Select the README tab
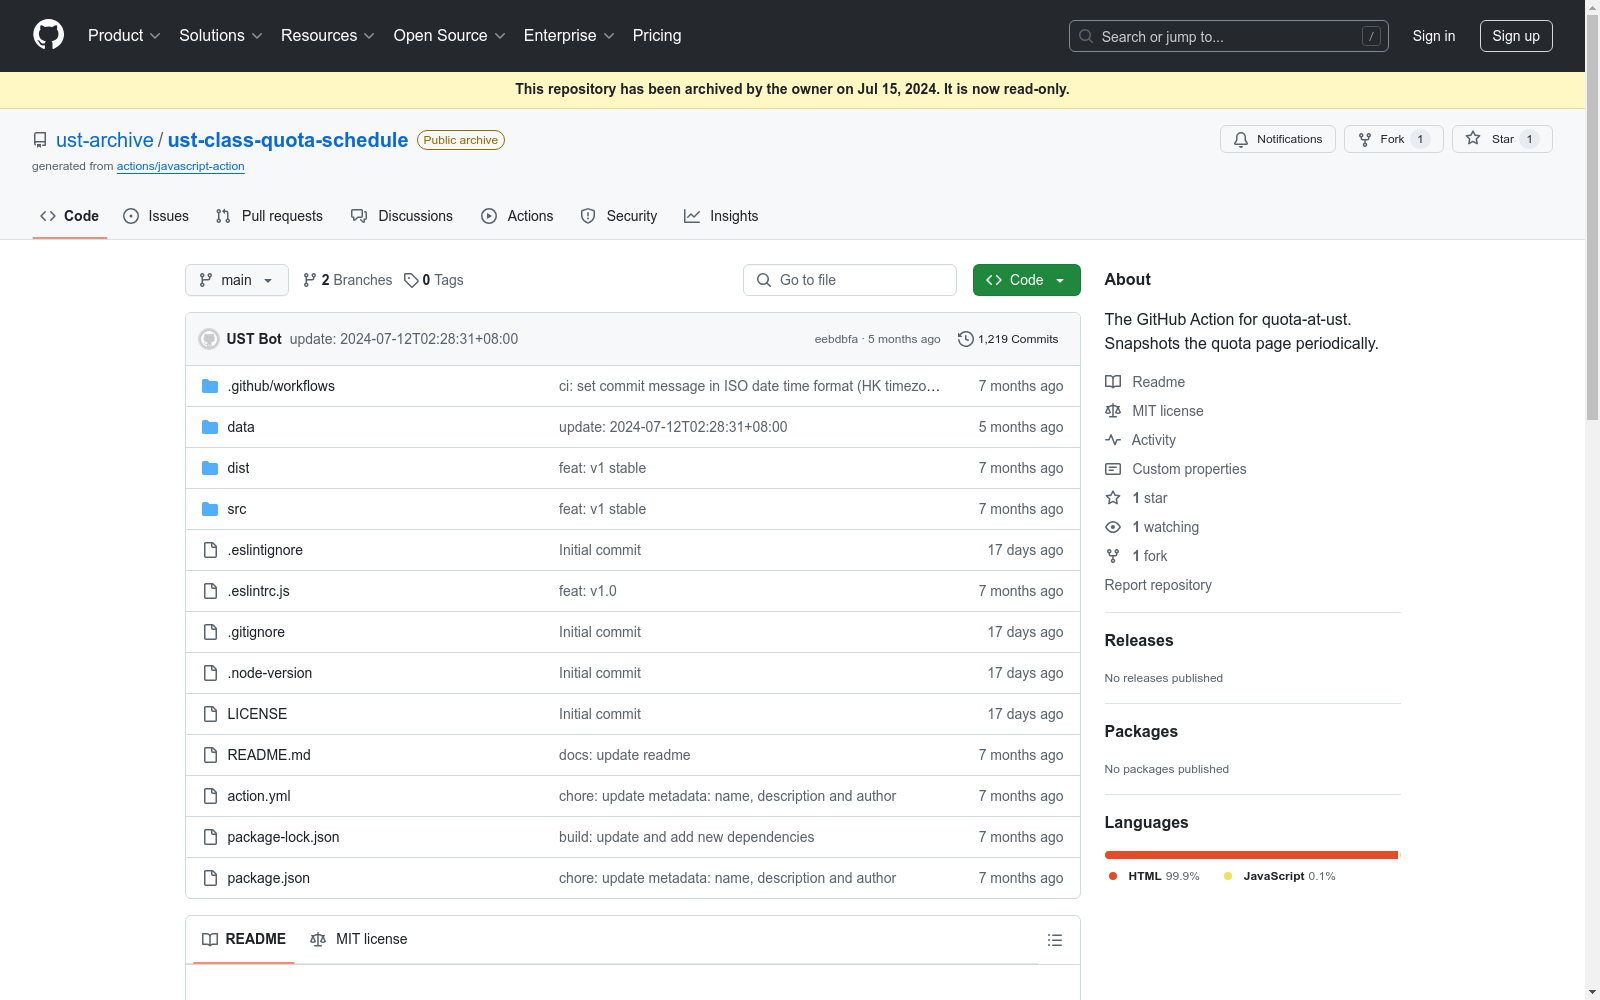Viewport: 1600px width, 1000px height. (x=244, y=939)
